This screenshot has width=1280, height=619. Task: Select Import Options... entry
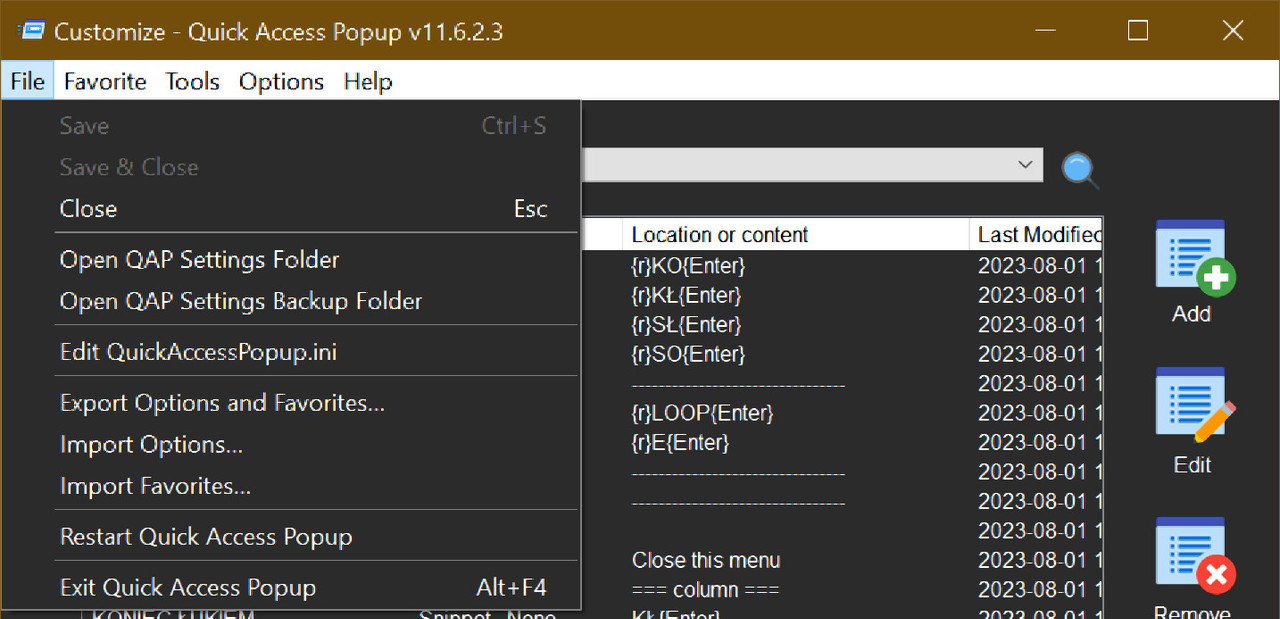(x=291, y=444)
